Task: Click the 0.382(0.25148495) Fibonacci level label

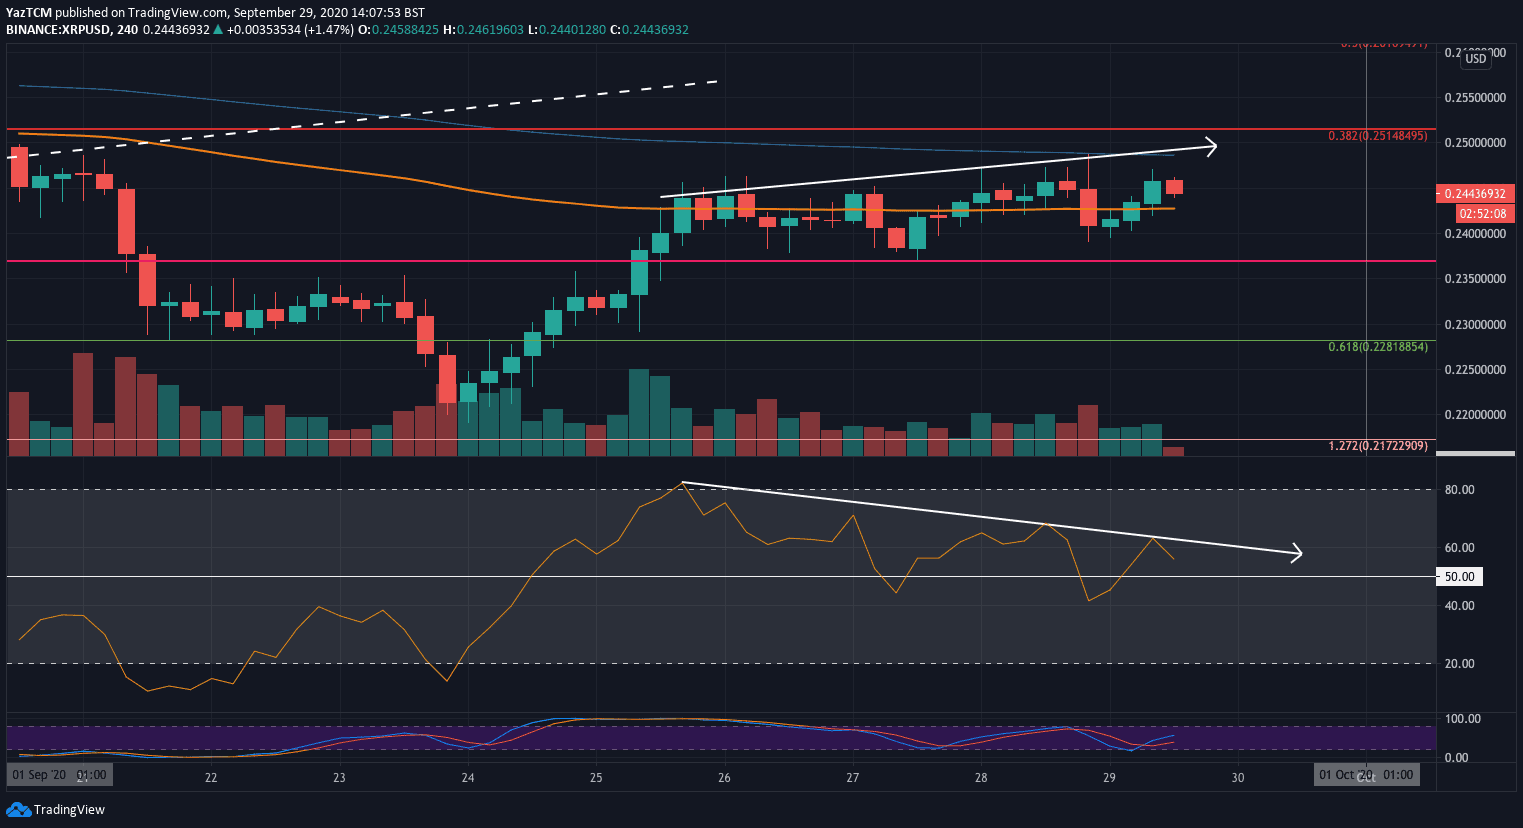Action: coord(1377,136)
